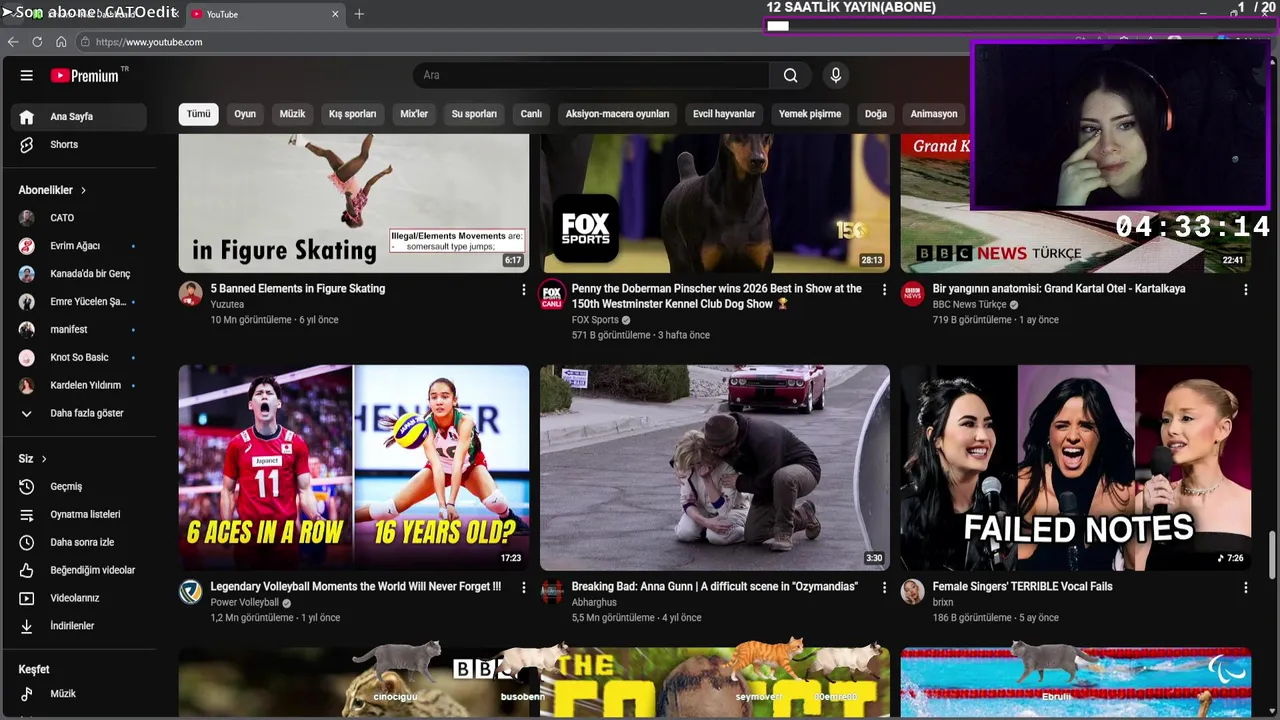Click the Abharghus channel name
The width and height of the screenshot is (1280, 720).
pyautogui.click(x=594, y=603)
